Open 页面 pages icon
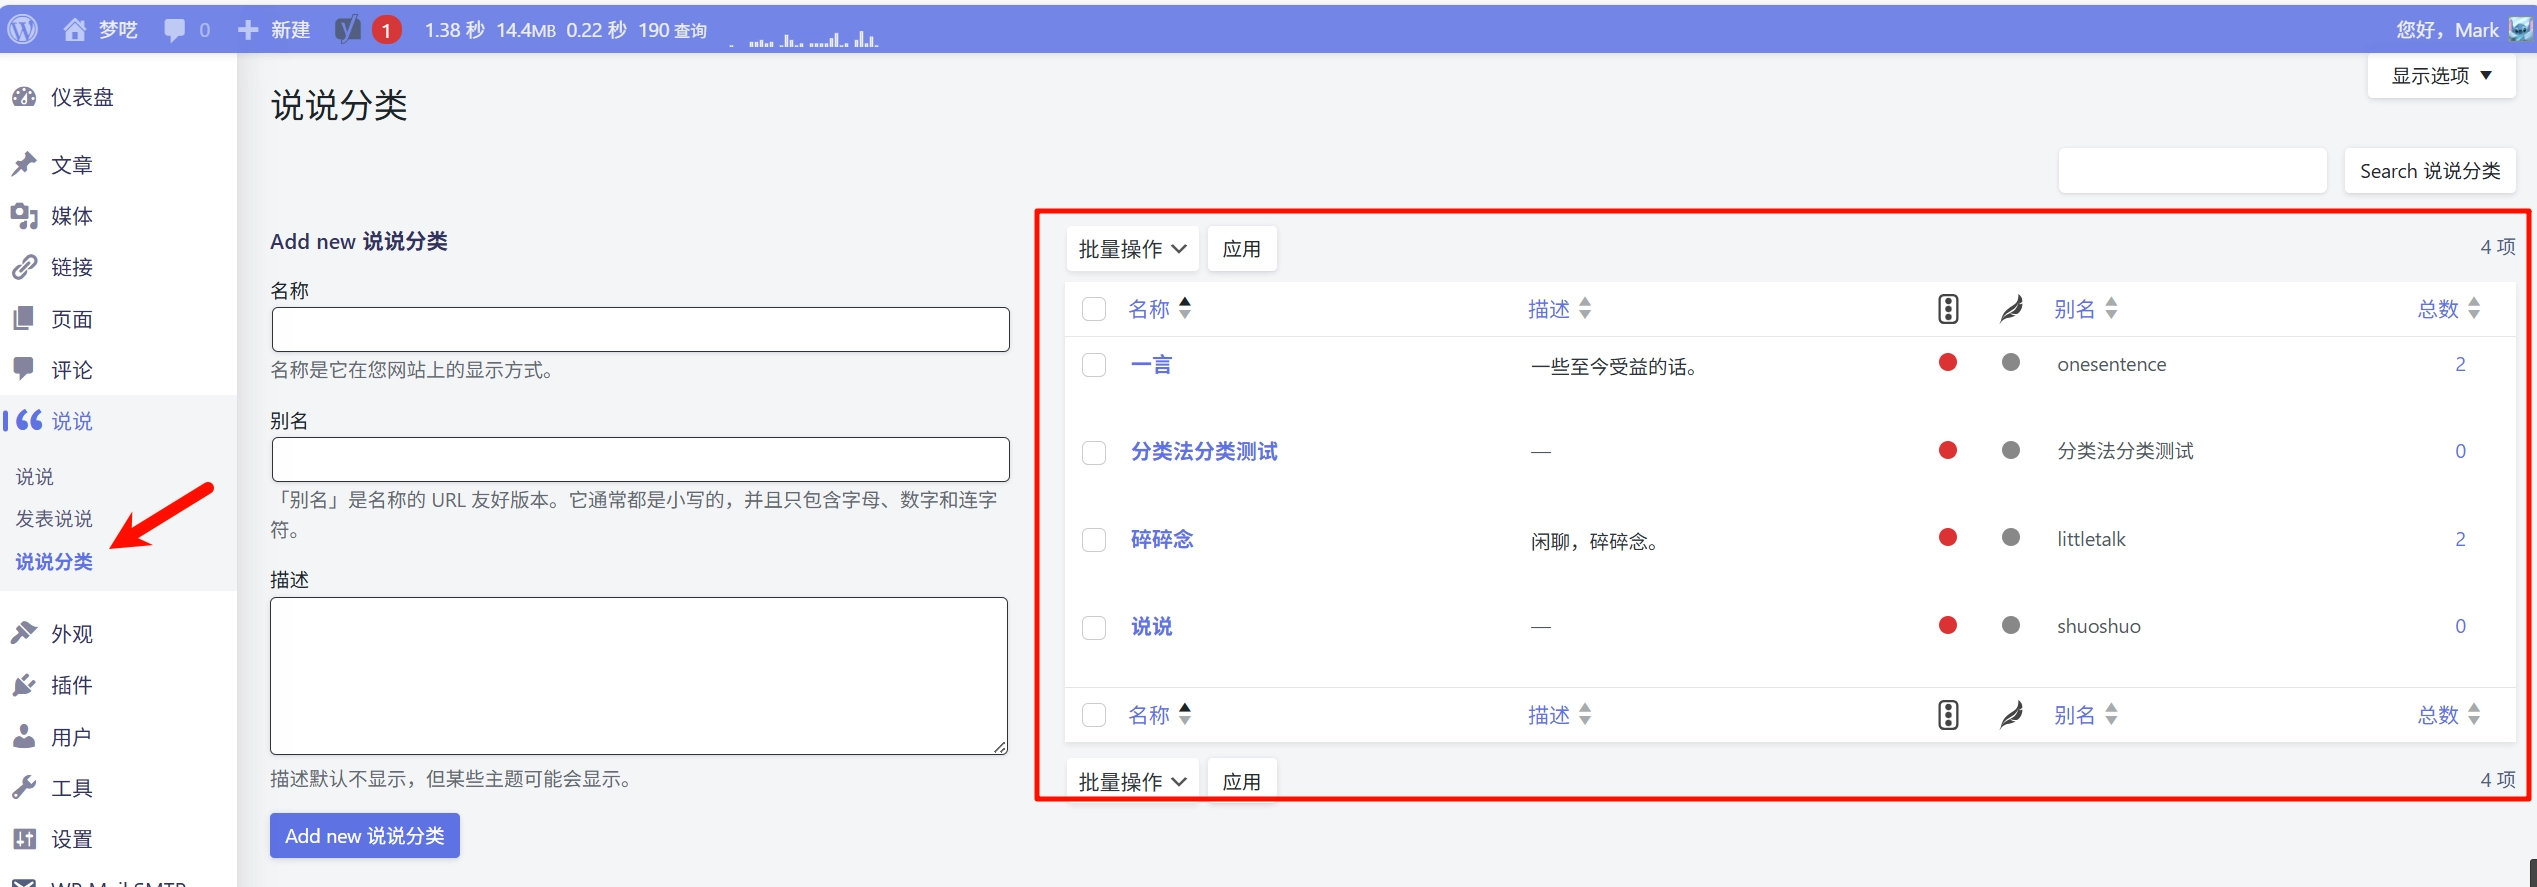The height and width of the screenshot is (887, 2537). (x=24, y=319)
